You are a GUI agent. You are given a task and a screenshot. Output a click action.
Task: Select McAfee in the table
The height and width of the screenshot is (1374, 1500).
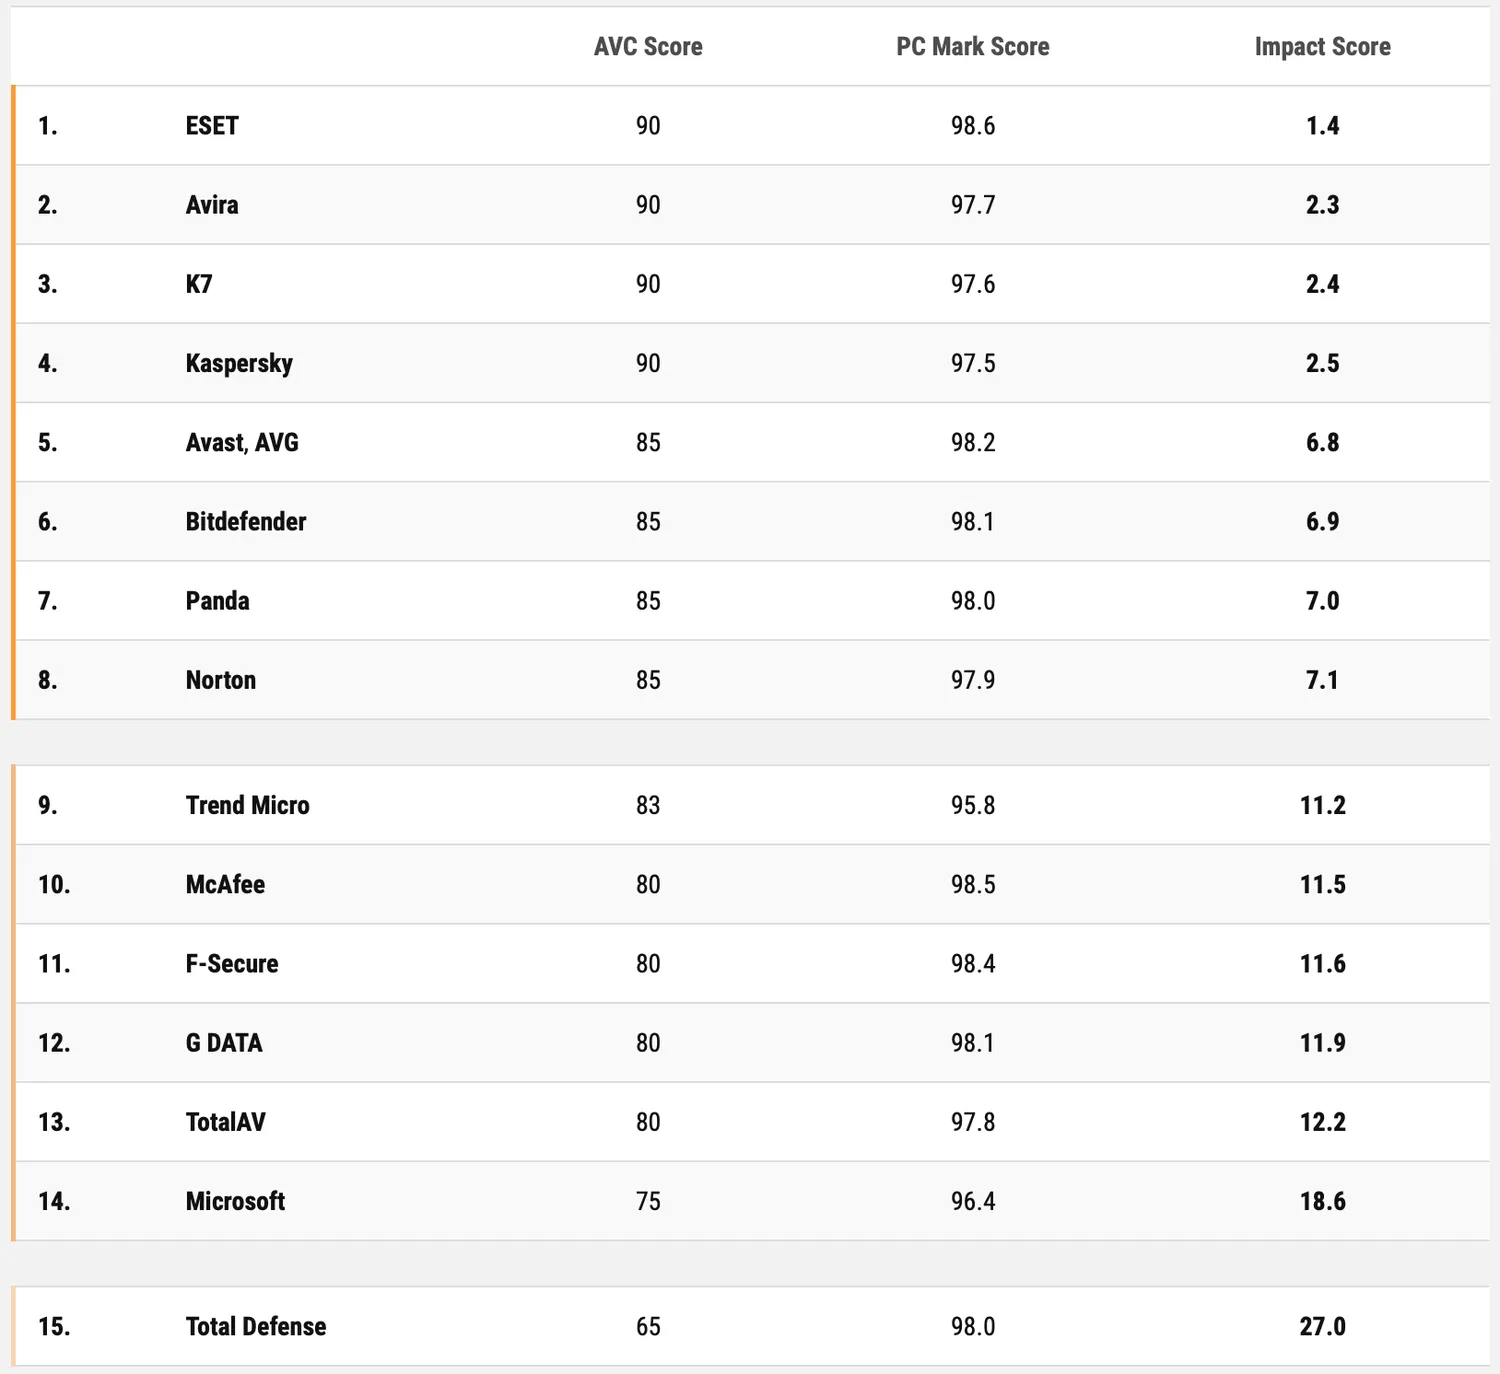(225, 884)
